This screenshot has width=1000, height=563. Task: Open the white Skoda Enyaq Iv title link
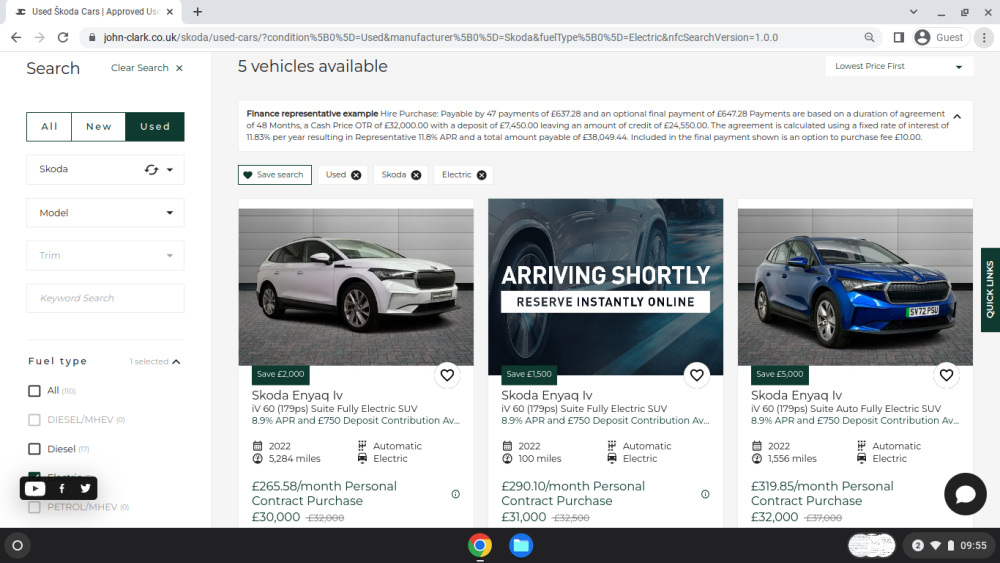[x=297, y=395]
